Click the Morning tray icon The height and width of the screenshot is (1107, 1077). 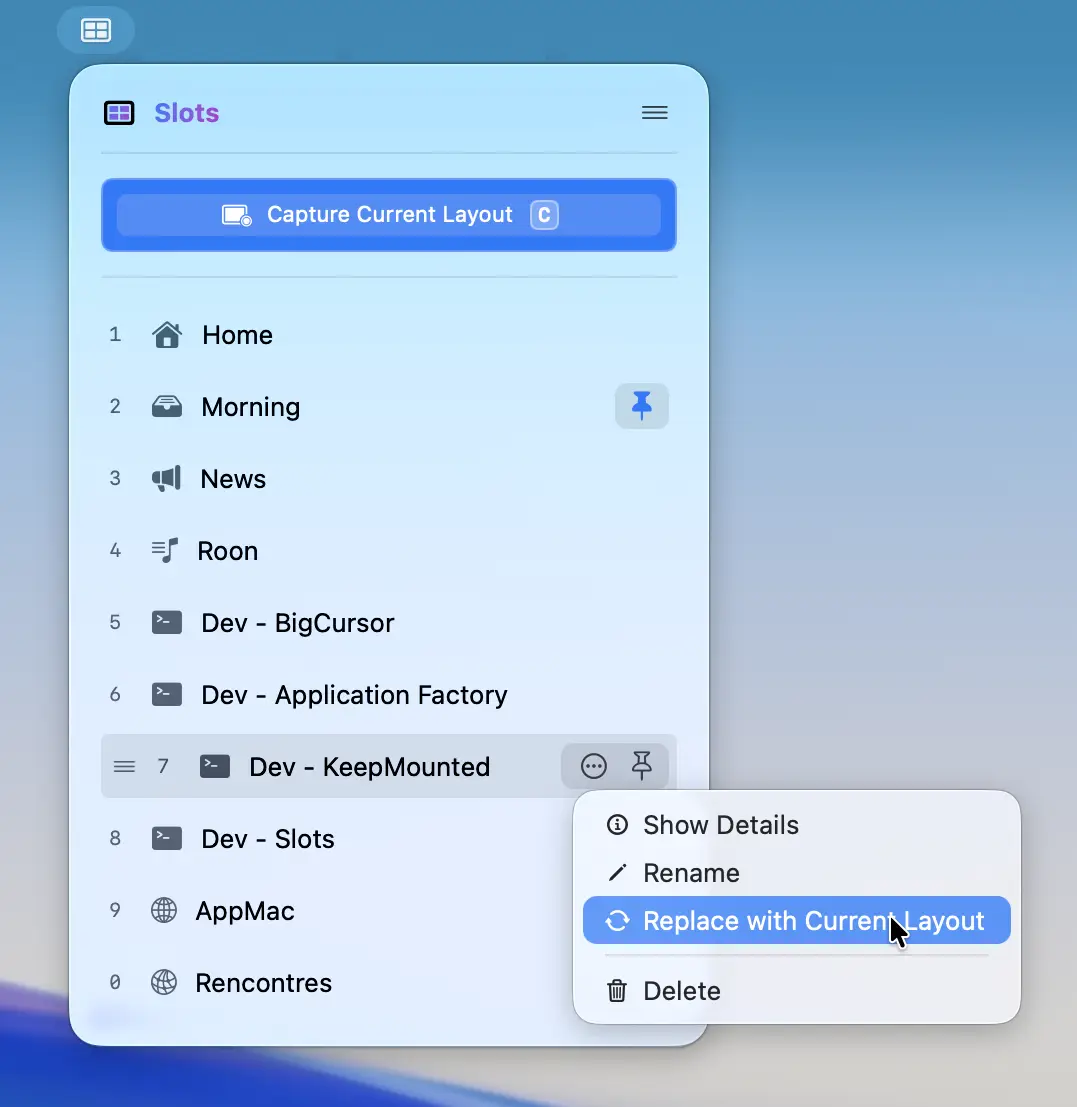(167, 407)
